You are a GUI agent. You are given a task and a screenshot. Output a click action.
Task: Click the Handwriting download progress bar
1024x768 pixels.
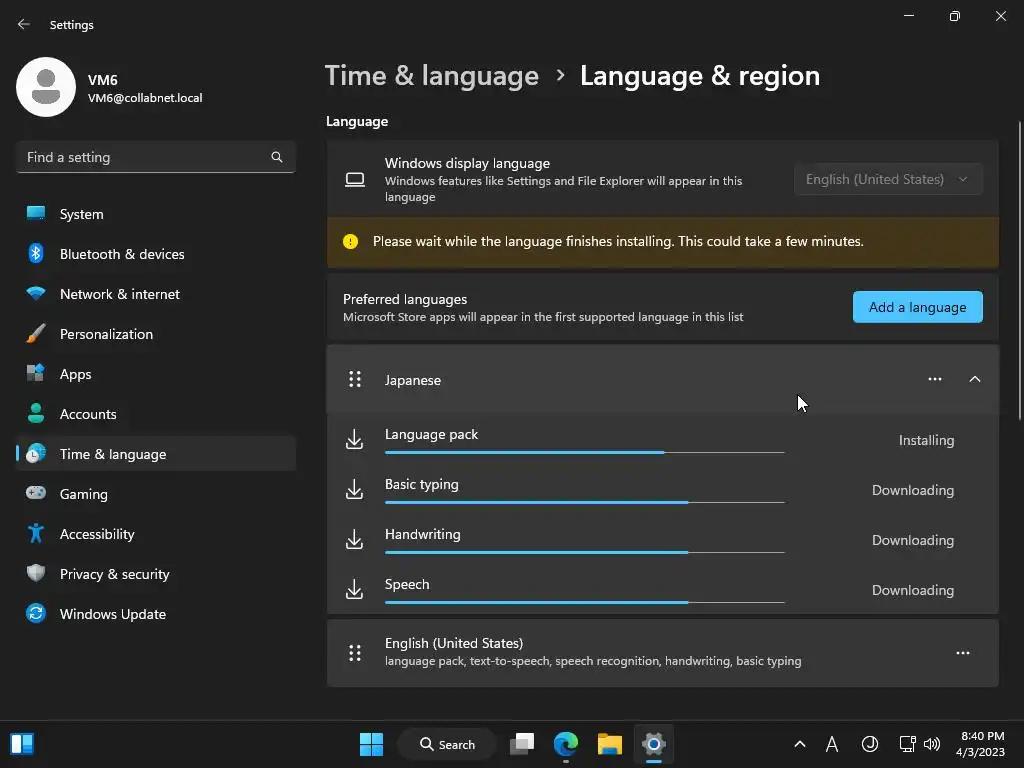584,552
